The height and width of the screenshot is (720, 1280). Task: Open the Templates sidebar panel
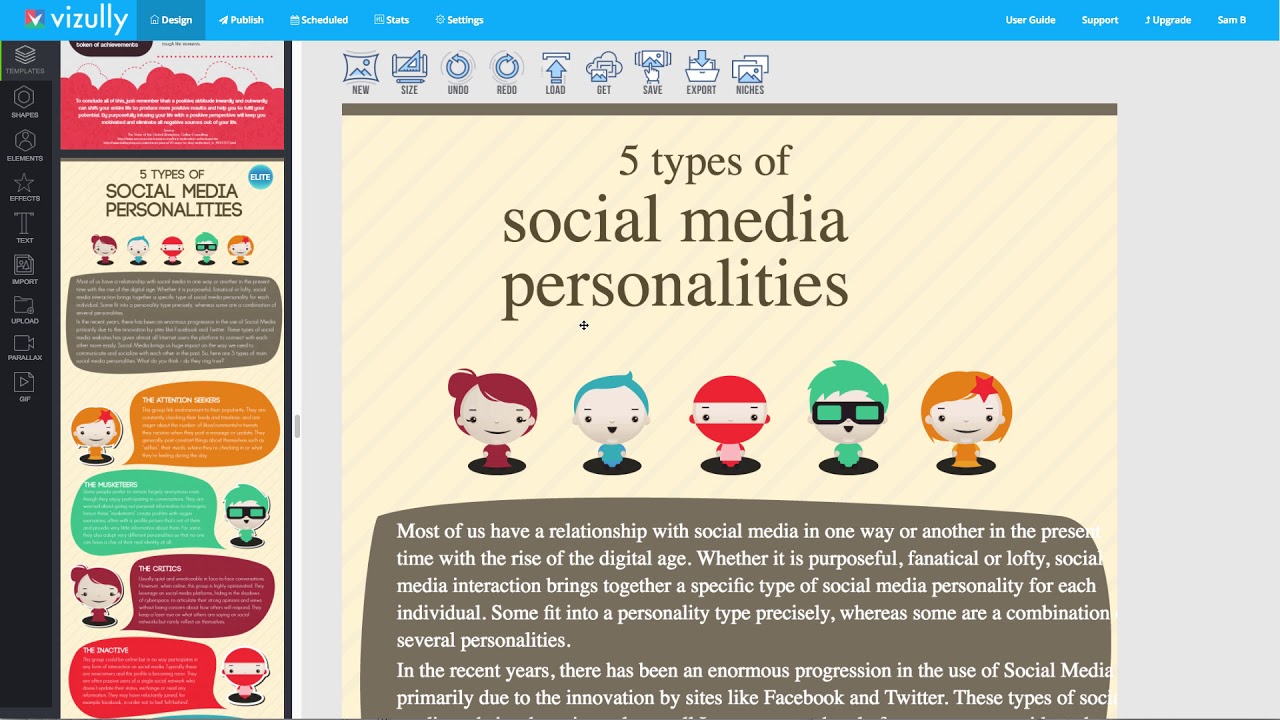coord(25,60)
